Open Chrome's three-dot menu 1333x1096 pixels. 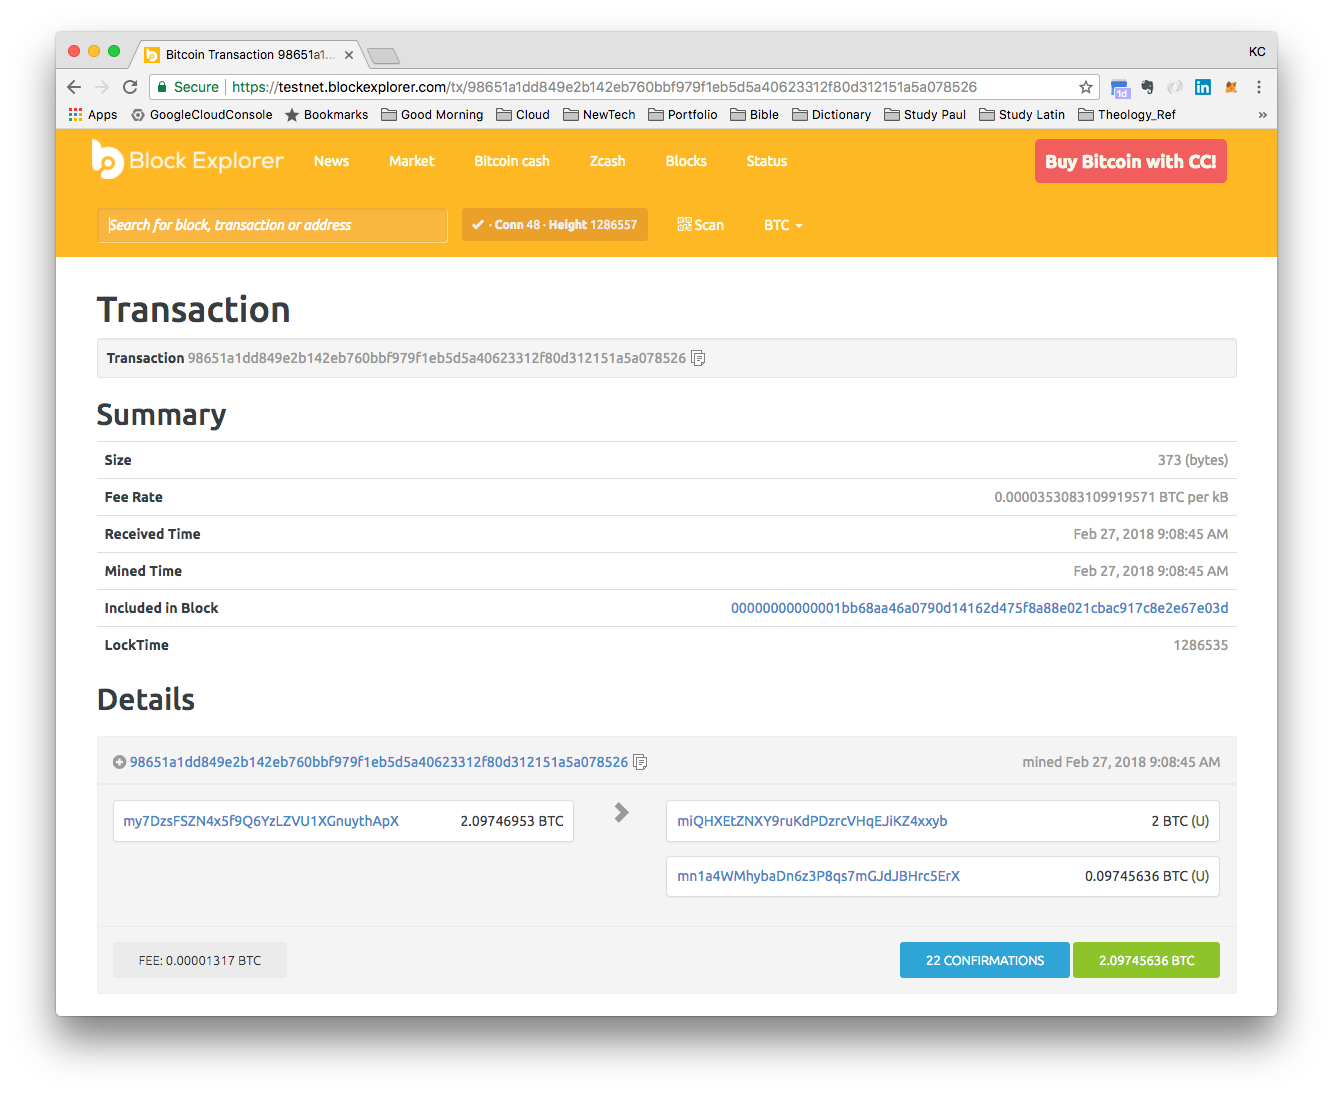click(1259, 87)
